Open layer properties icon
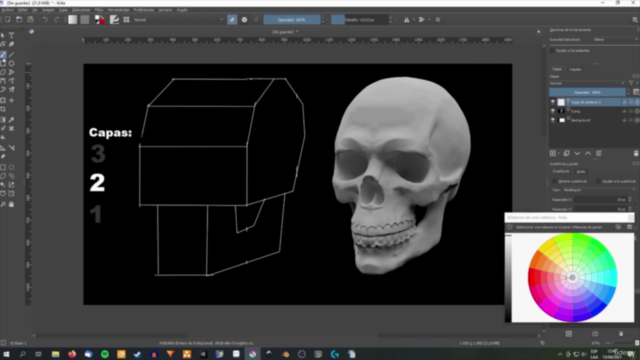640x360 pixels. click(598, 153)
